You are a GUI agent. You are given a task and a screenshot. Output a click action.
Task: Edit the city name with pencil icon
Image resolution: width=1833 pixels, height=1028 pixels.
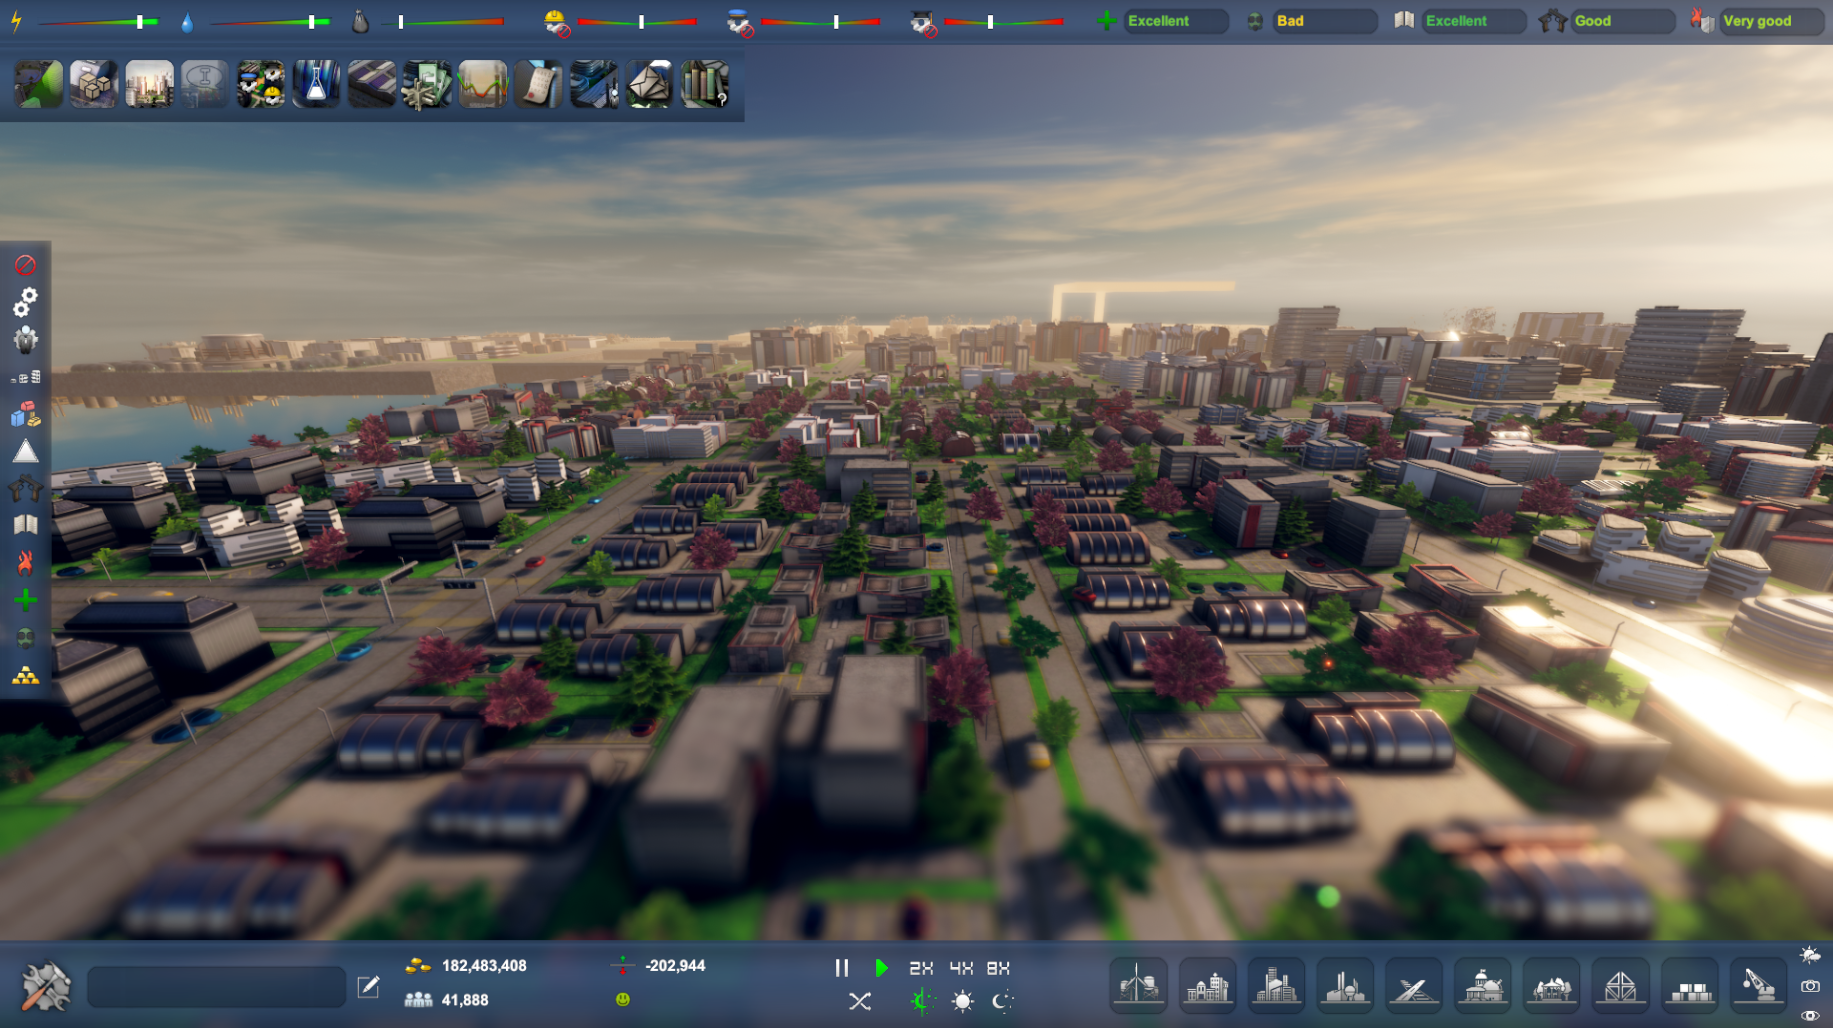(x=368, y=987)
